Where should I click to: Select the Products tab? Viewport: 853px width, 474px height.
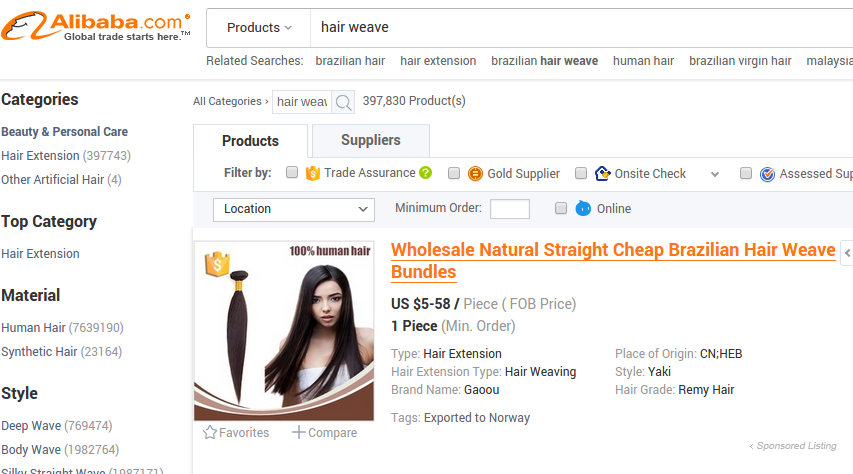click(250, 141)
